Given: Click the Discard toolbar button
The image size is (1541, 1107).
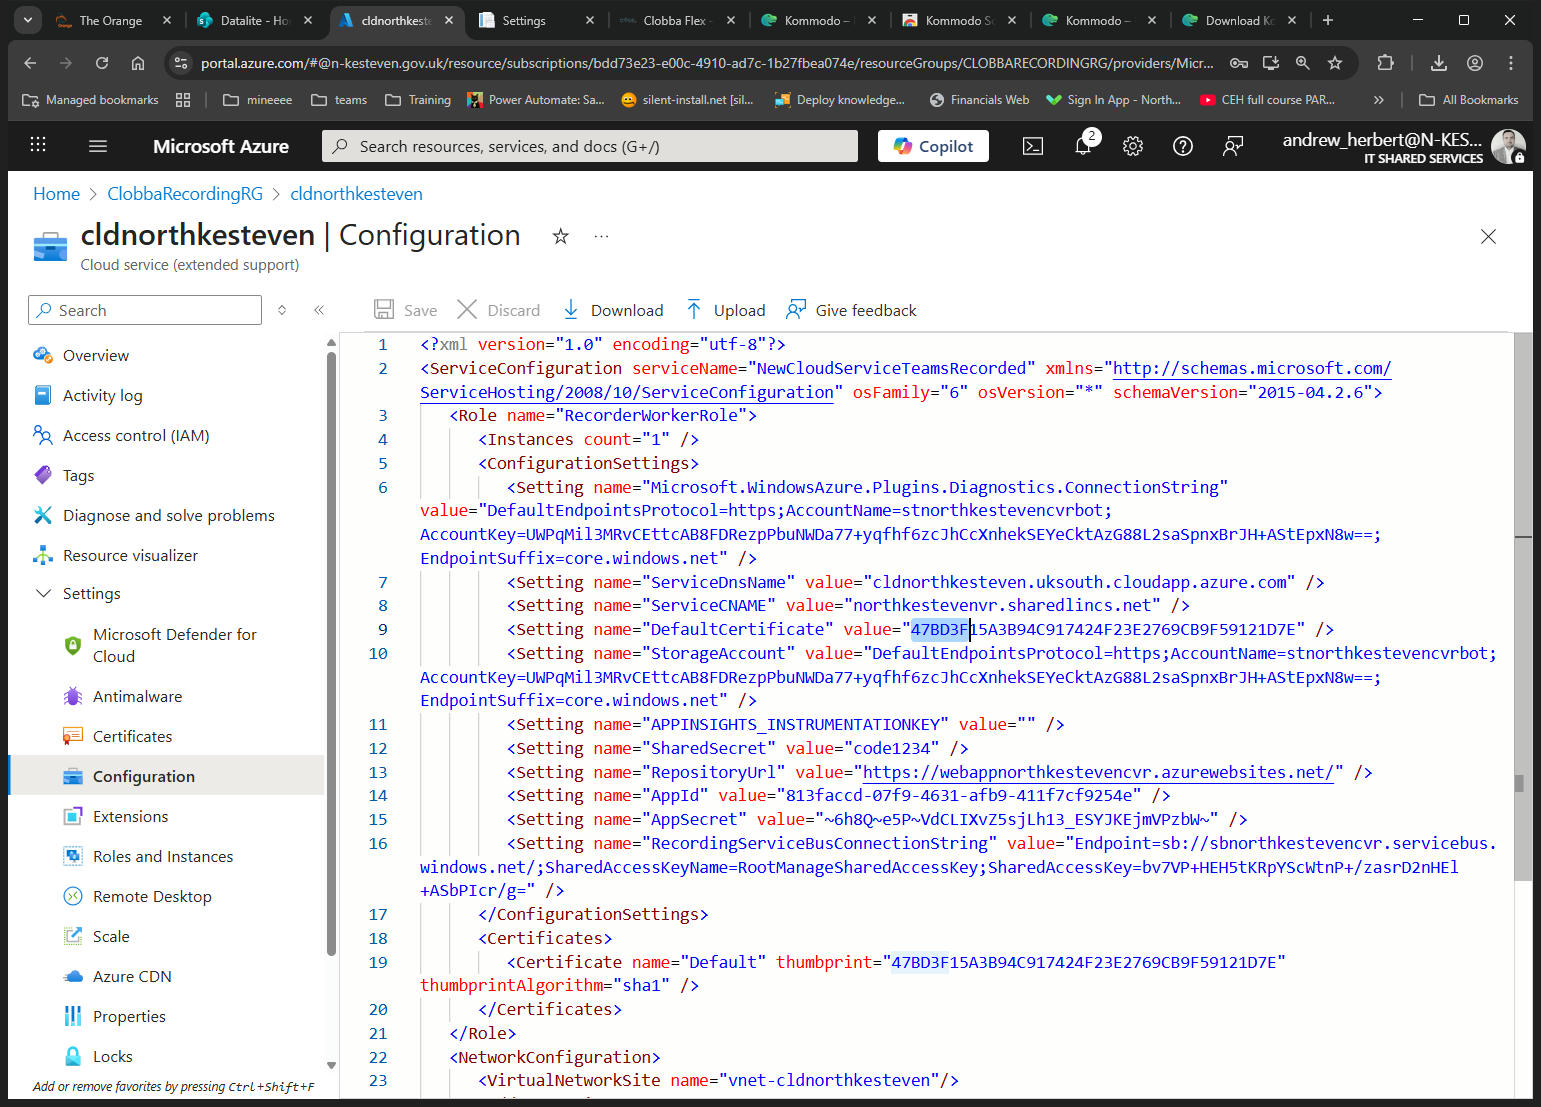Looking at the screenshot, I should click(499, 310).
